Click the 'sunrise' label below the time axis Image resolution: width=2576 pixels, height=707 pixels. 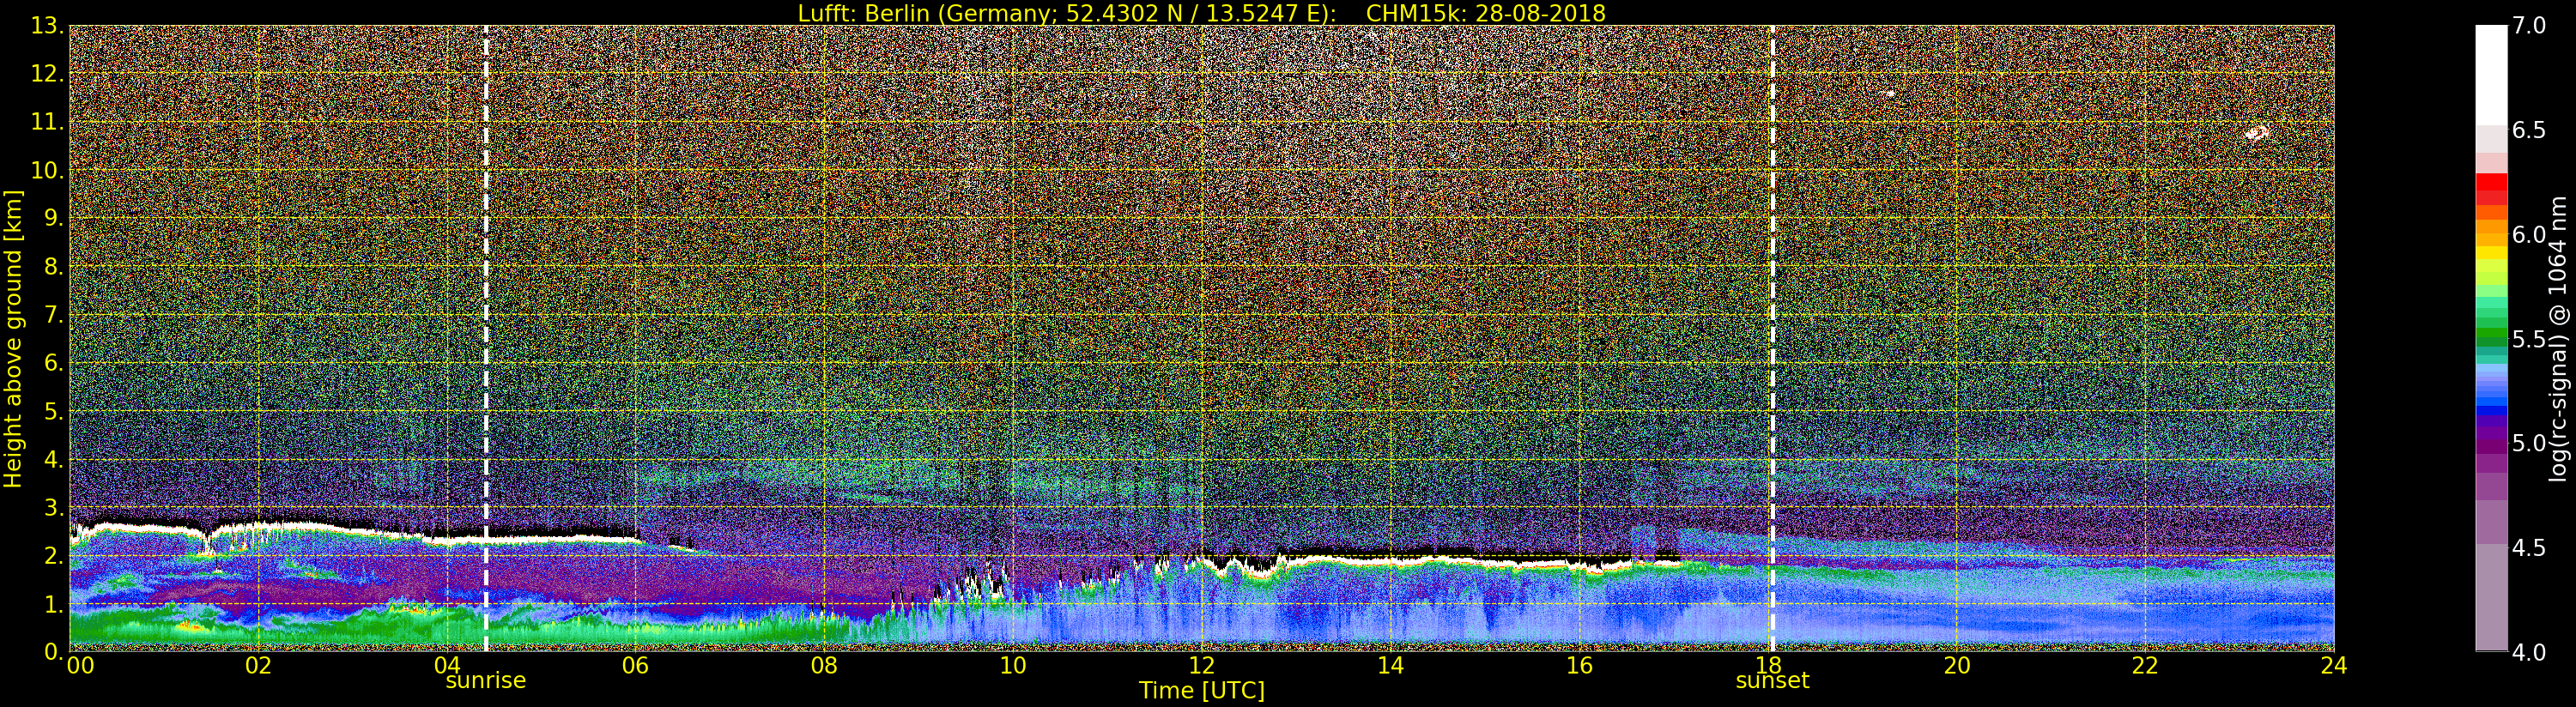click(485, 681)
